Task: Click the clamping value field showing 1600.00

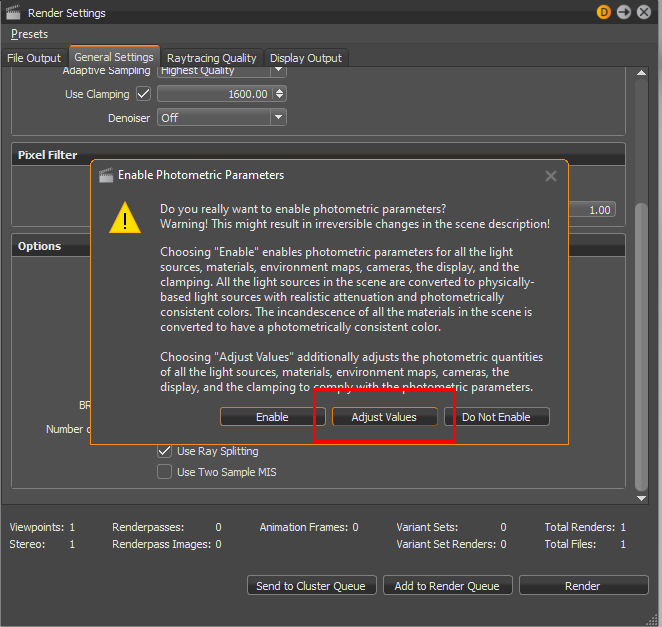Action: tap(215, 94)
